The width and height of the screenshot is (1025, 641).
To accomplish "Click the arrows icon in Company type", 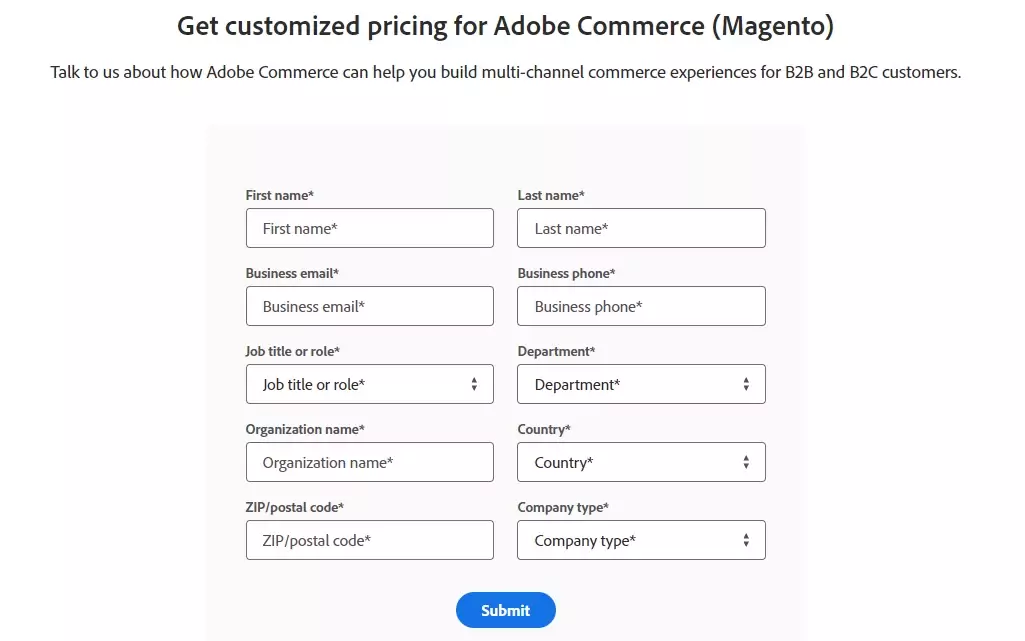I will [x=746, y=540].
